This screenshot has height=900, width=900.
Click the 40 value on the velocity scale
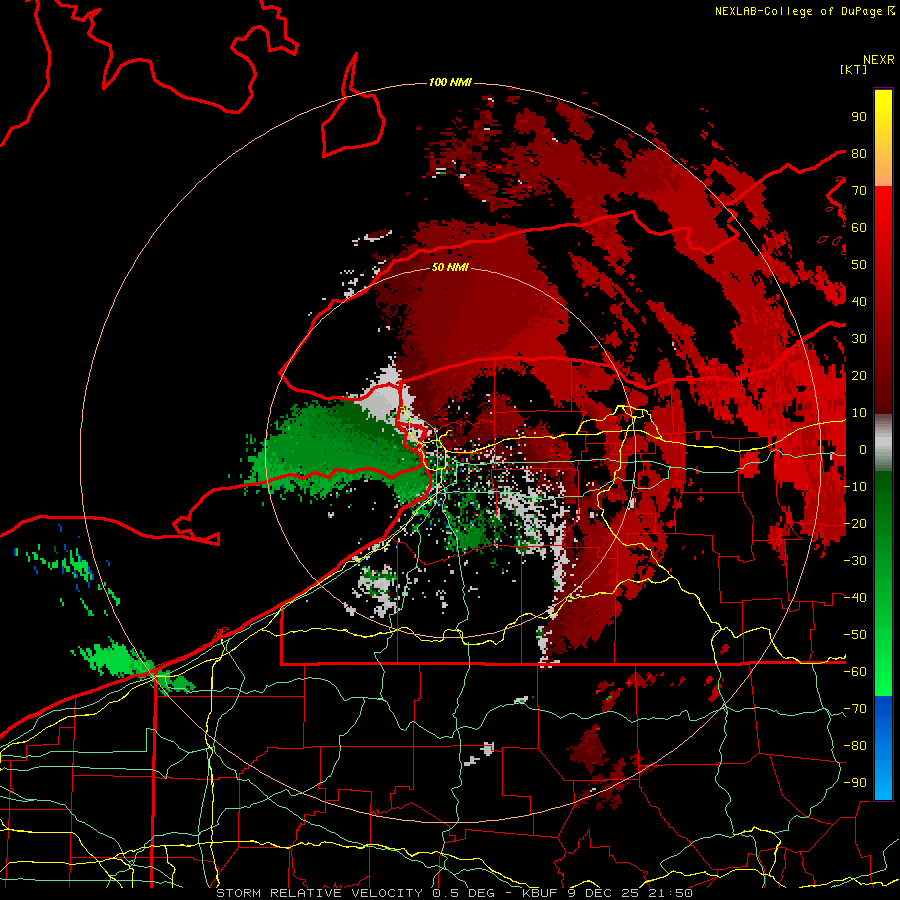pyautogui.click(x=859, y=301)
